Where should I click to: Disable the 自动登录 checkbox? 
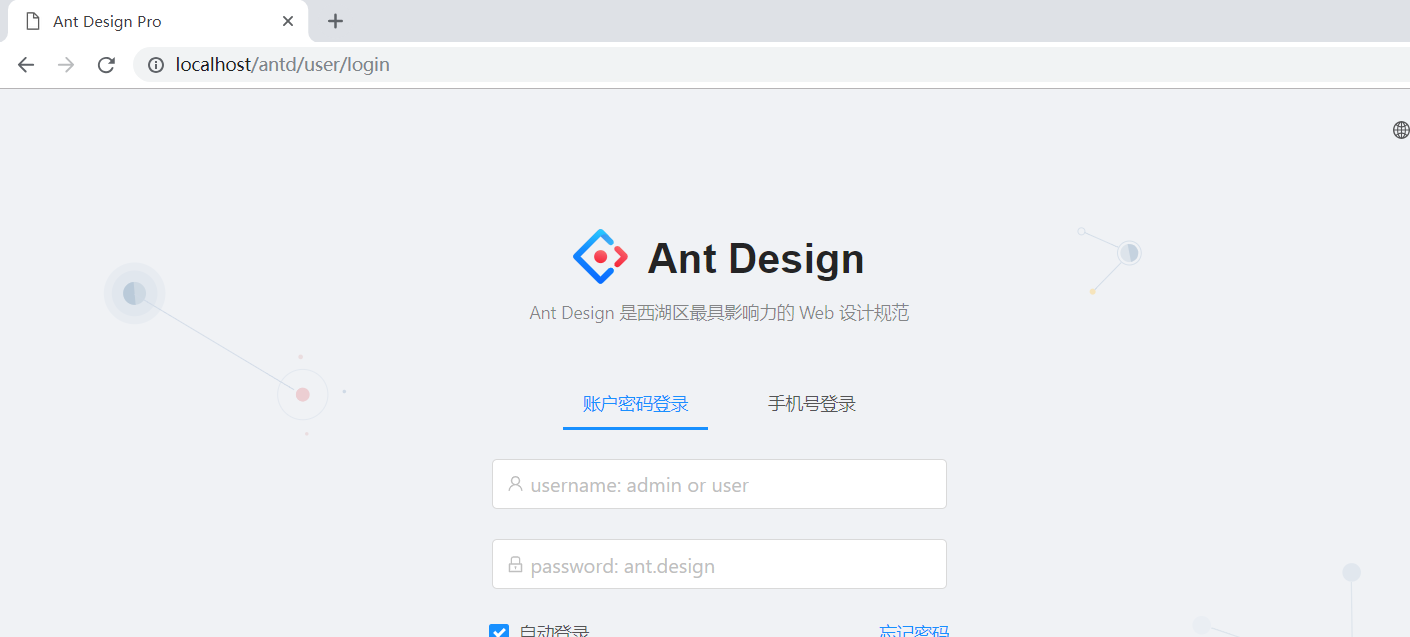[499, 631]
